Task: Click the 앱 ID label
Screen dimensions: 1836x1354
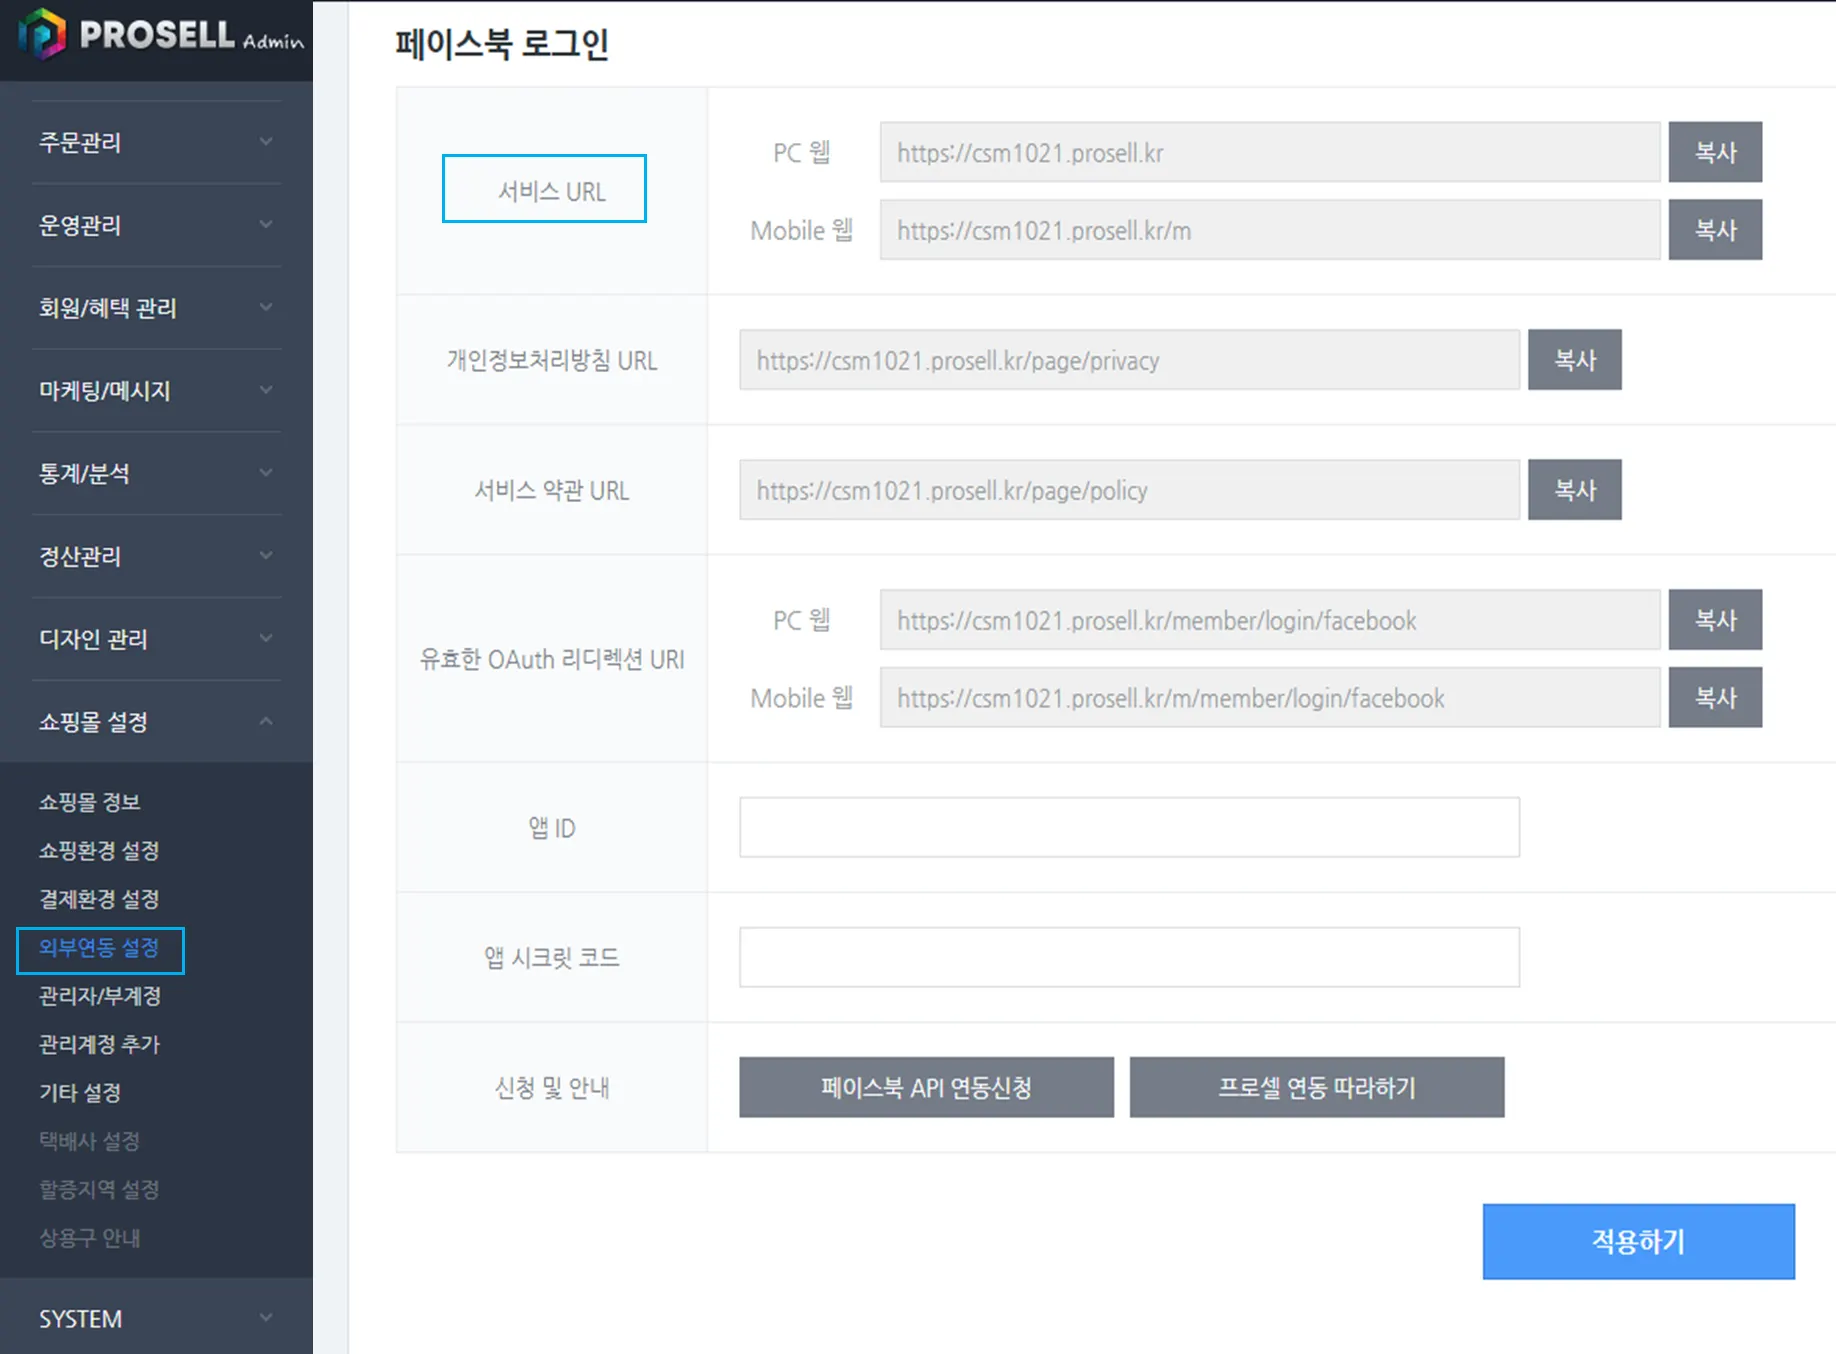Action: coord(552,828)
